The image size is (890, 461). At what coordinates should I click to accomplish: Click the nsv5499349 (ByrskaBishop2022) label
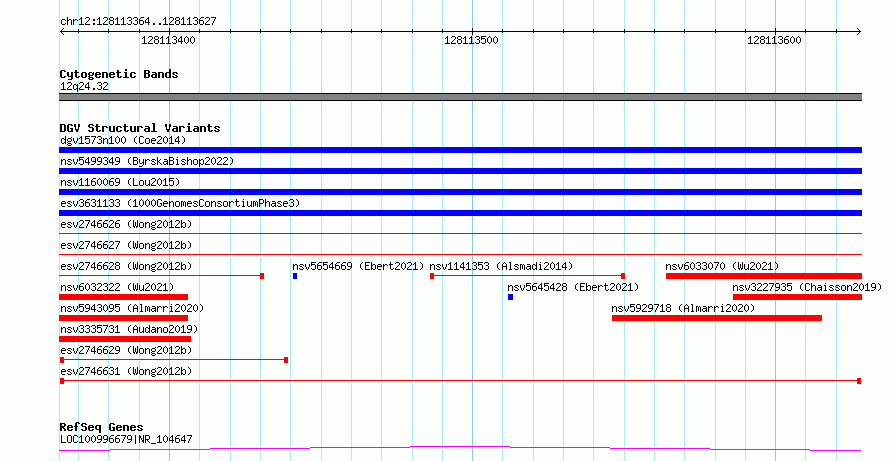coord(147,161)
